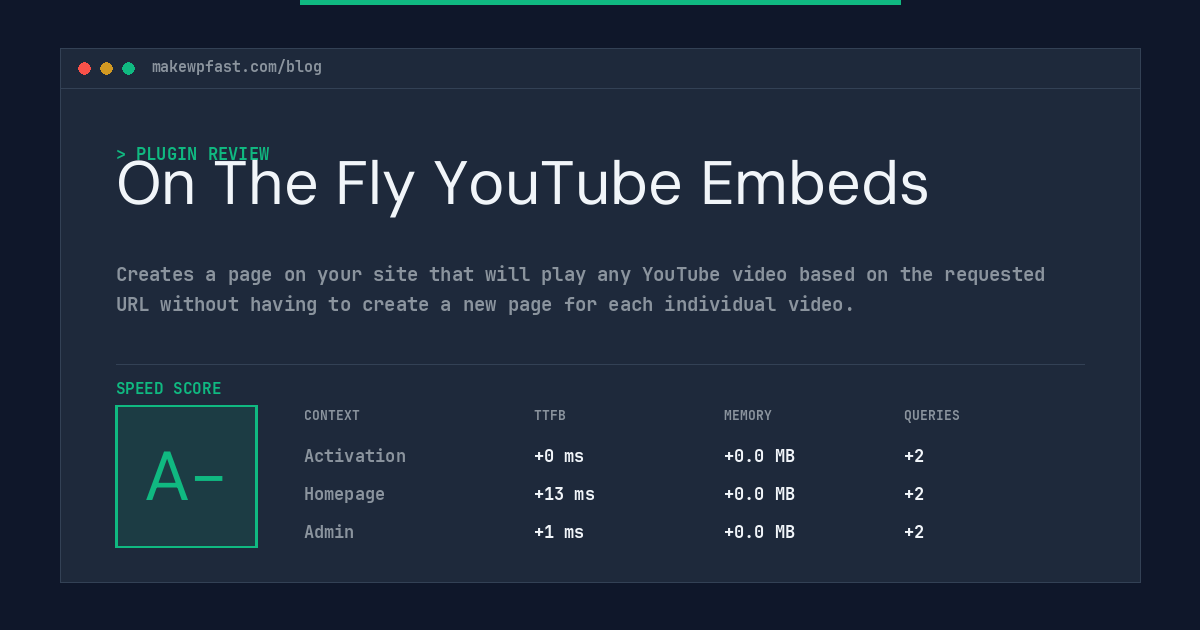Screen dimensions: 1200x630
Task: Click the makewpfast.com/blog address text
Action: pos(237,67)
